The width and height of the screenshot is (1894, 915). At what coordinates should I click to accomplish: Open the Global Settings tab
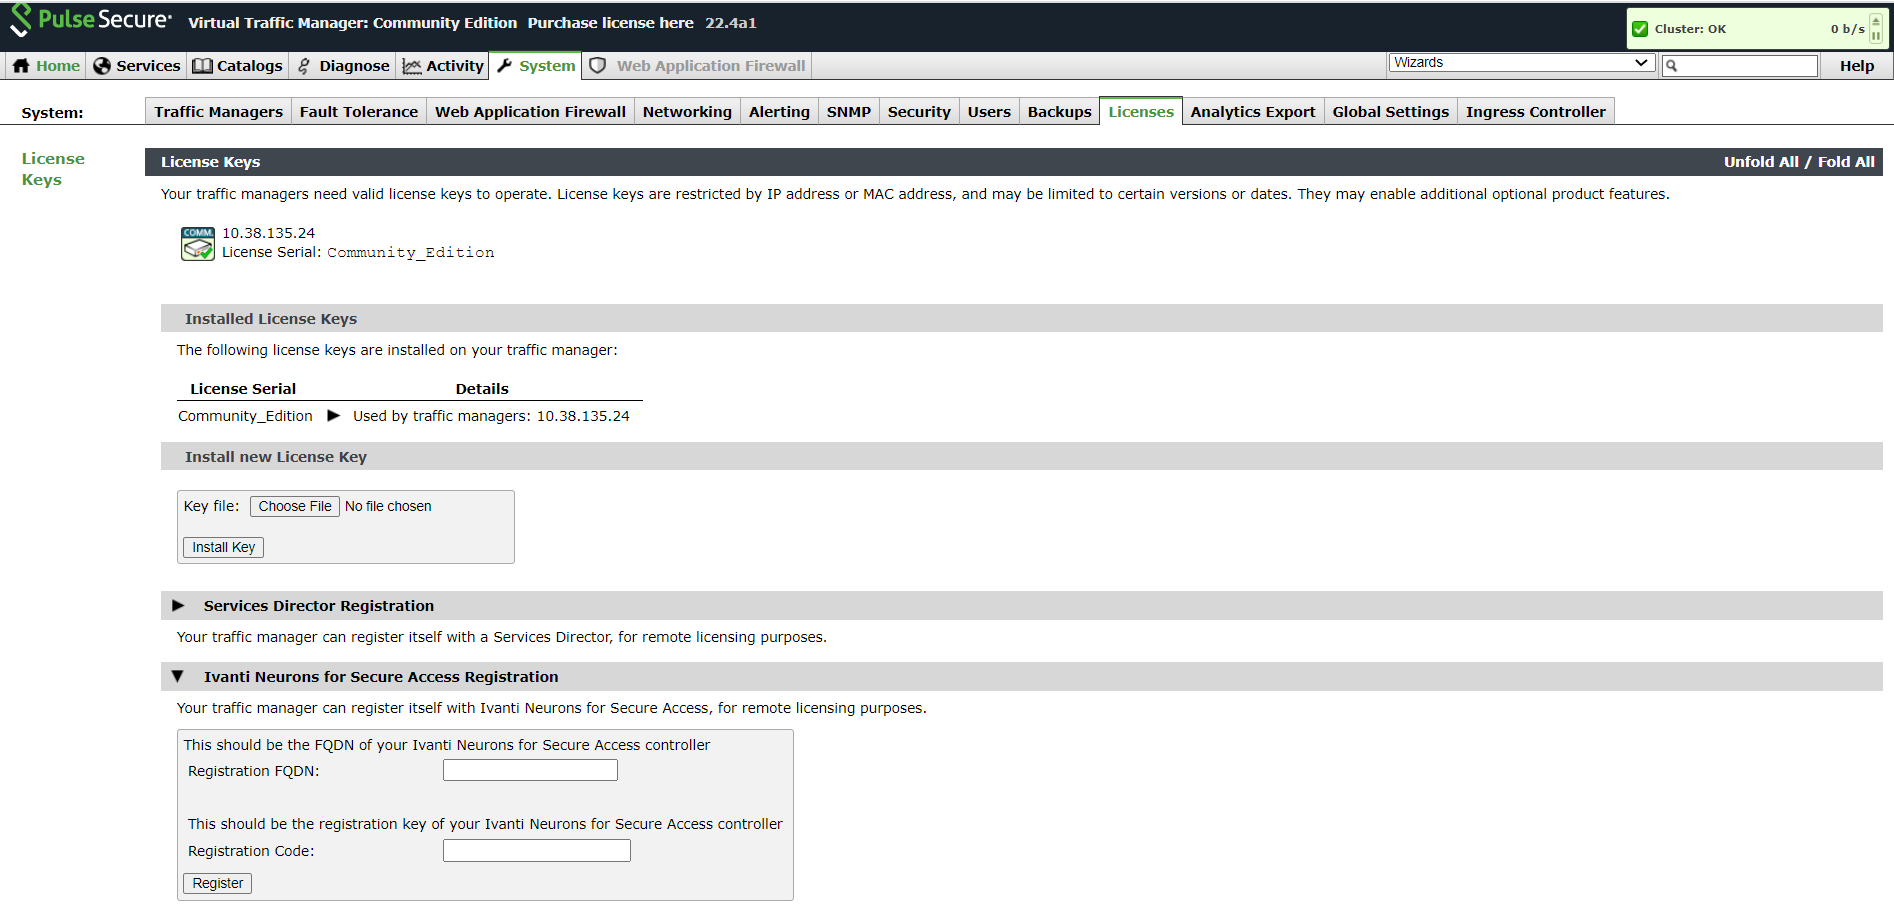1390,112
